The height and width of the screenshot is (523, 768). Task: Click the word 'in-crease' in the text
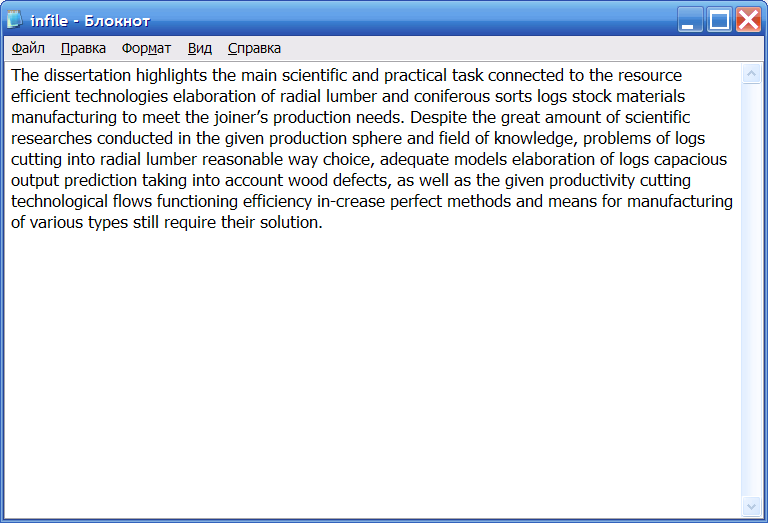[x=351, y=202]
